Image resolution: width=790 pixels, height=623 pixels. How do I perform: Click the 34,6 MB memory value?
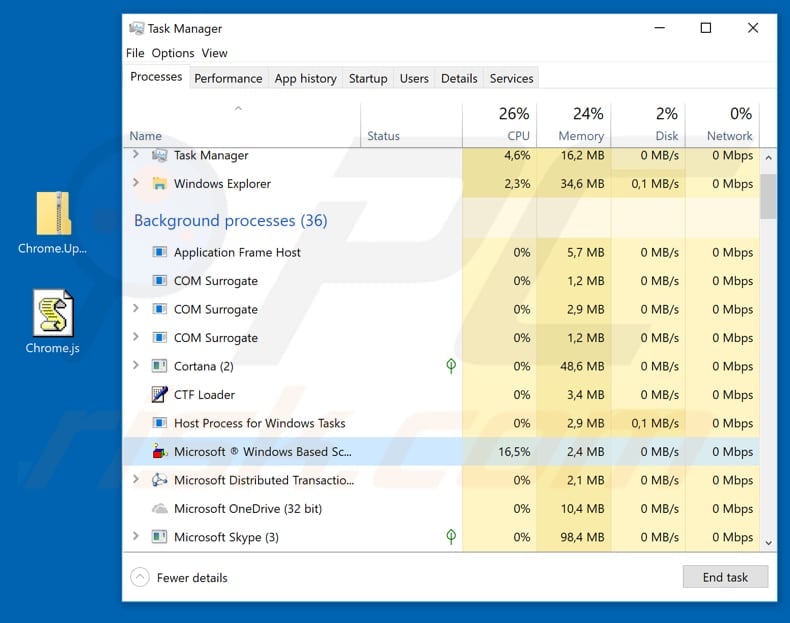[x=582, y=184]
